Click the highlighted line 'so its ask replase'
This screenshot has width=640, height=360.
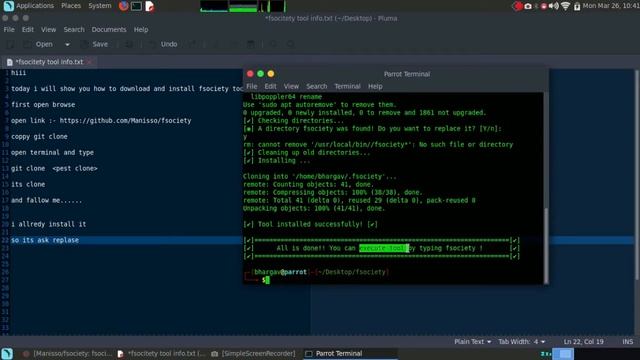[x=45, y=240]
